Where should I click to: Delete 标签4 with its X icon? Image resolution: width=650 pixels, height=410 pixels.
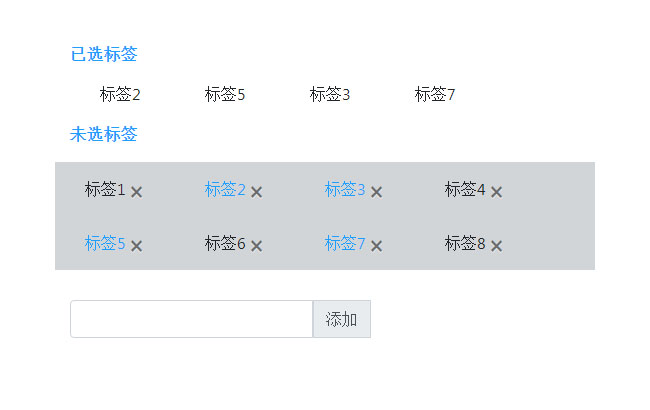click(x=497, y=192)
